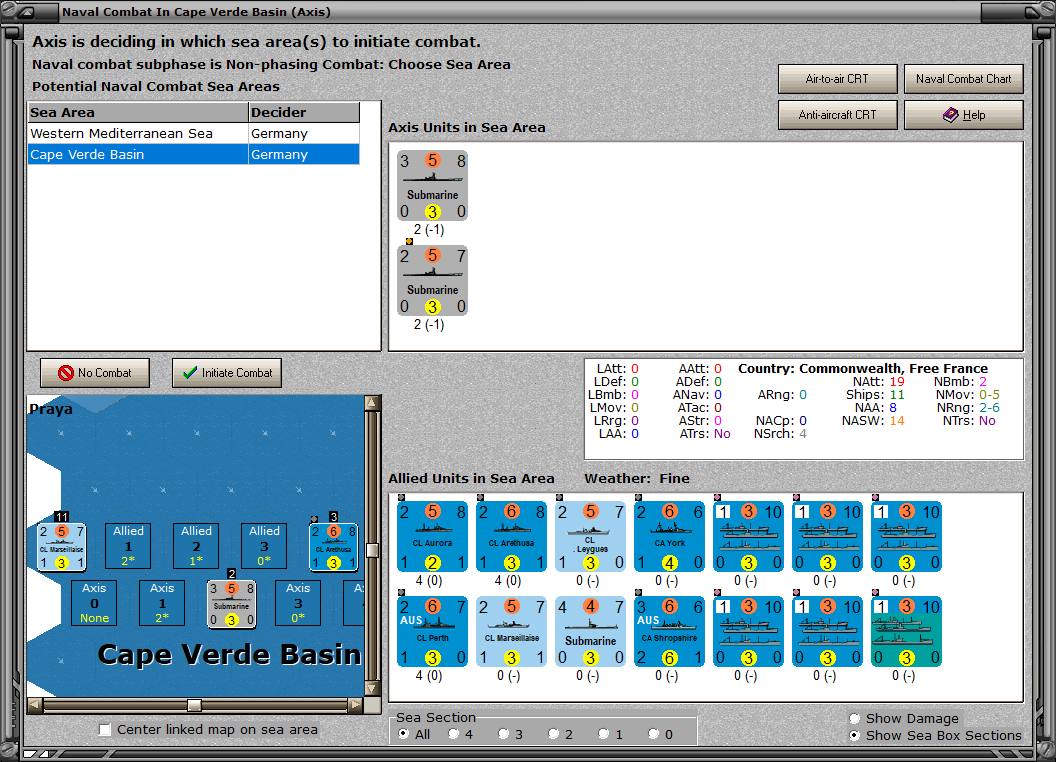Viewport: 1056px width, 762px height.
Task: Select the CA York counter
Action: [x=669, y=537]
